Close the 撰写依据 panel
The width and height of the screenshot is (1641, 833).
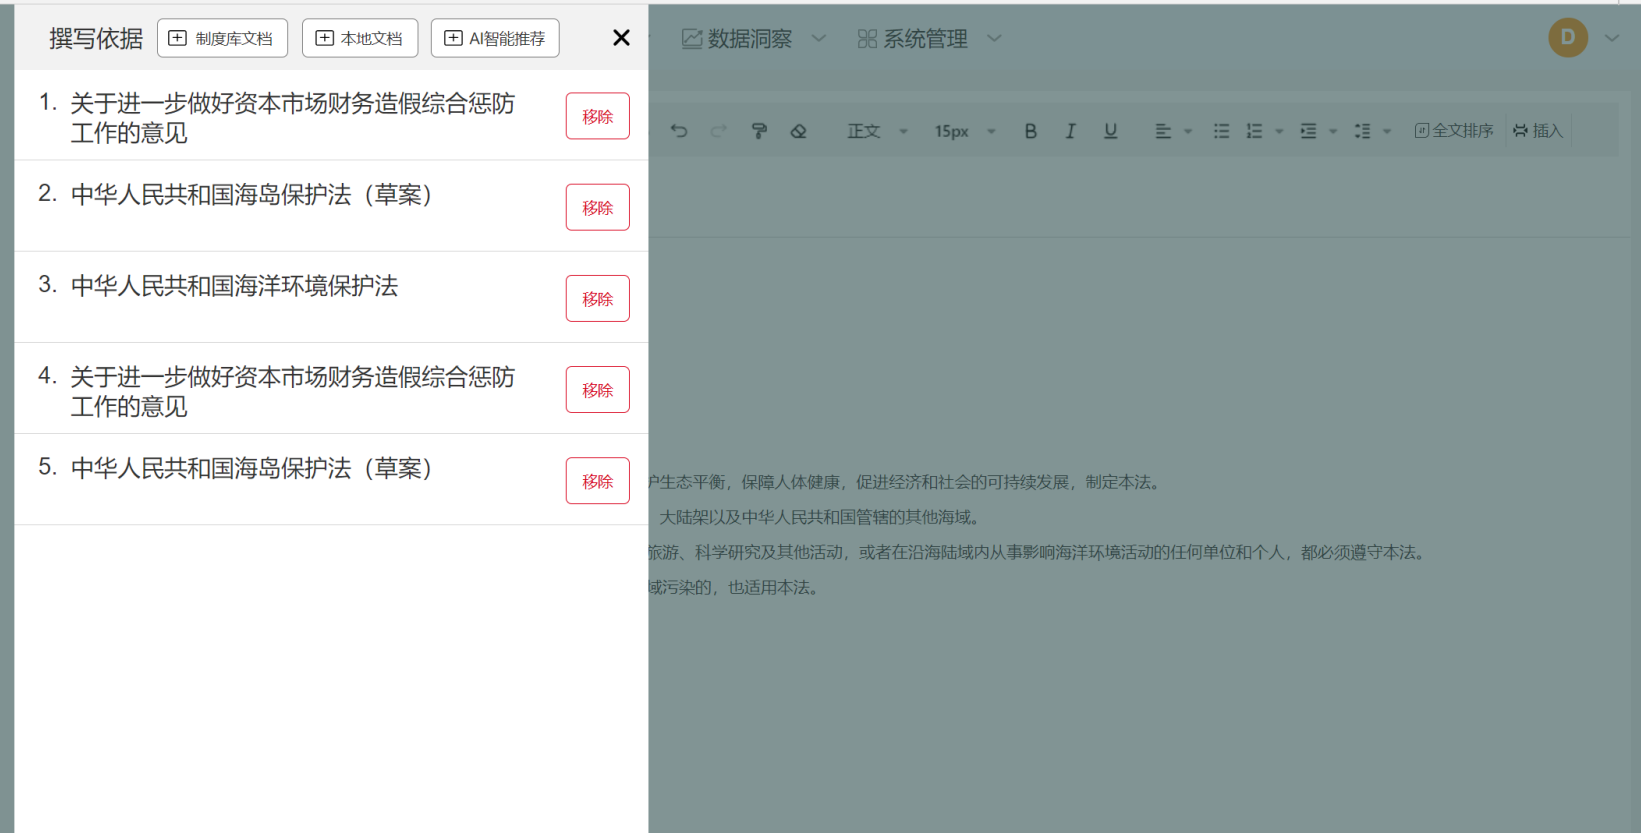[x=621, y=38]
